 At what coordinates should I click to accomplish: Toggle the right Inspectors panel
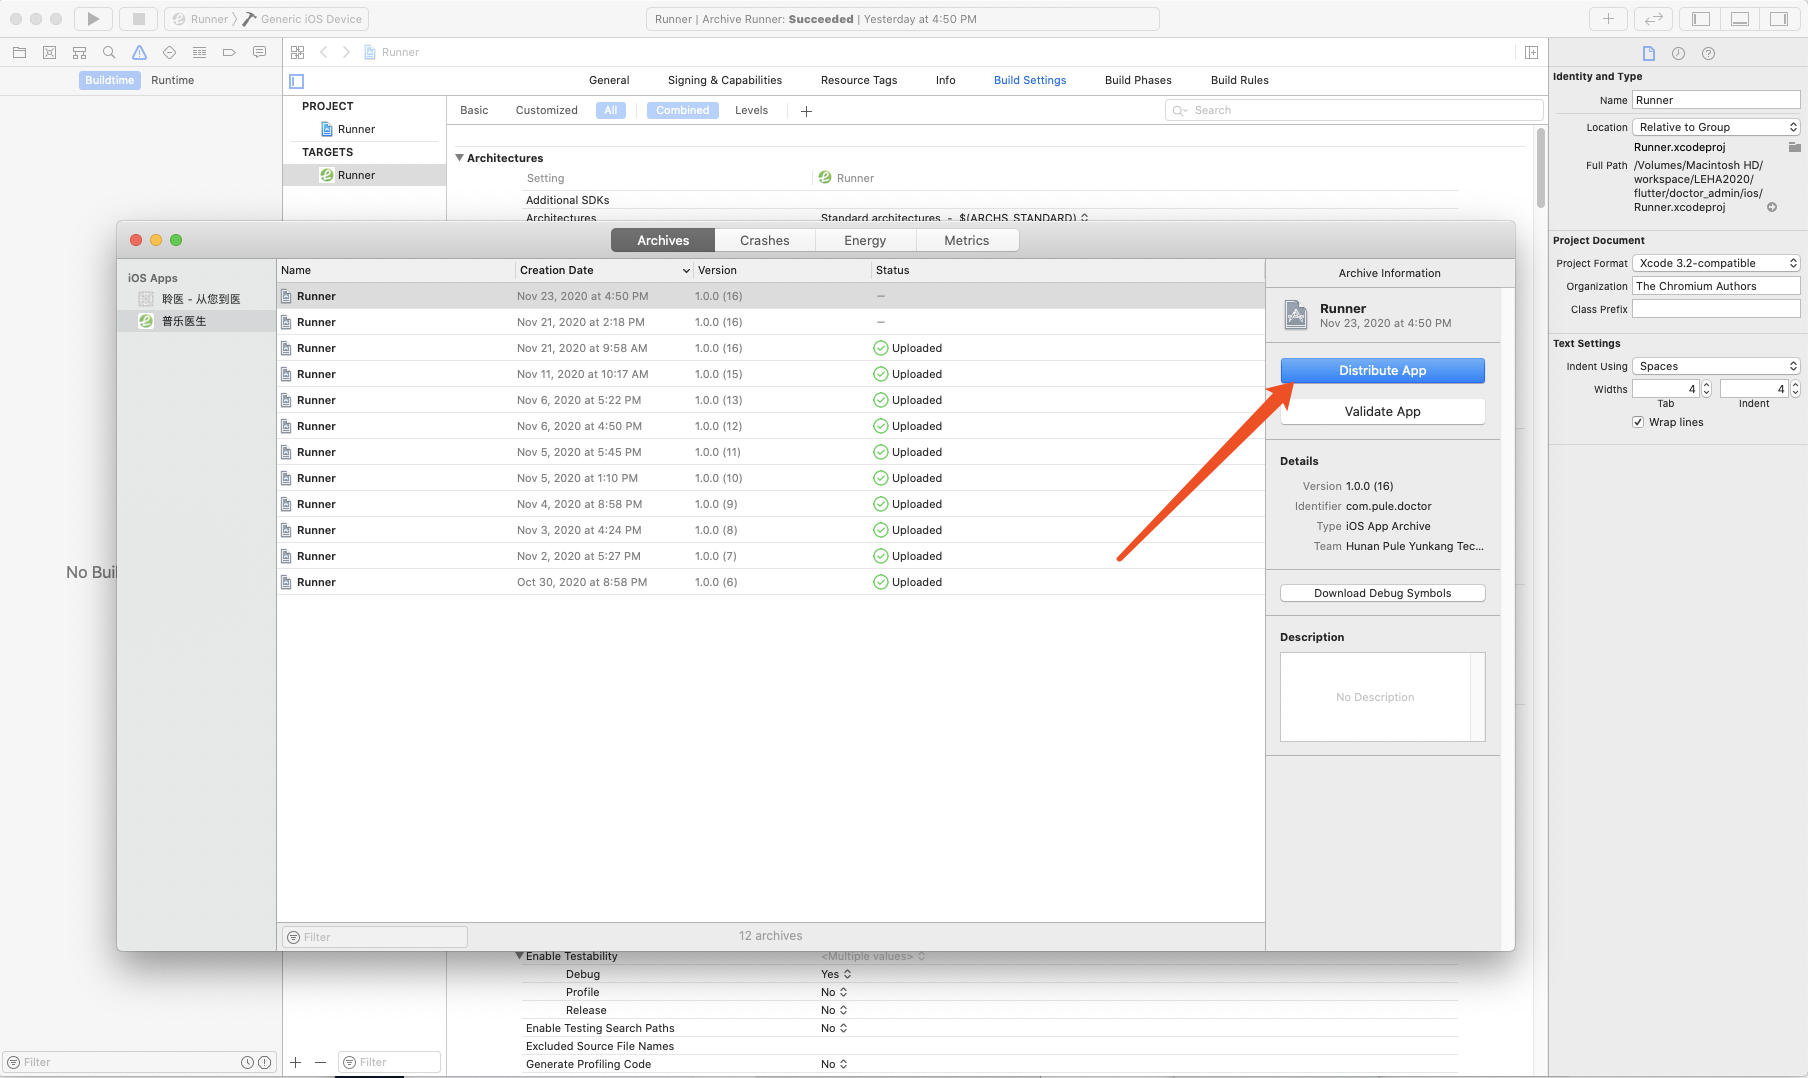[x=1779, y=19]
